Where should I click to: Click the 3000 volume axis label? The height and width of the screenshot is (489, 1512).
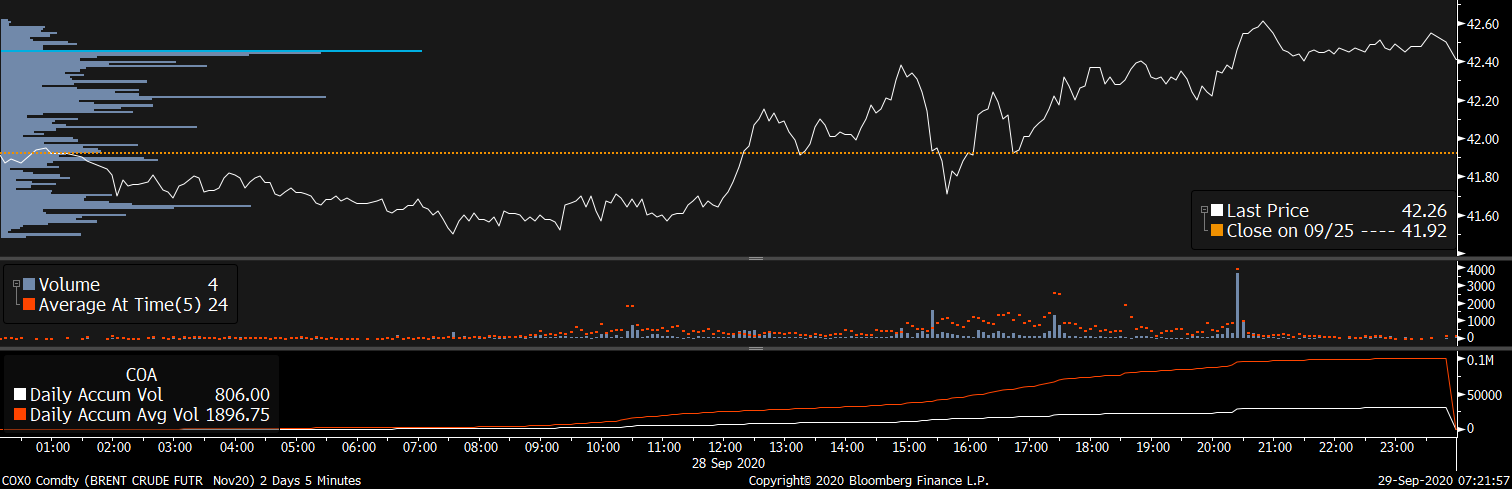click(x=1480, y=287)
